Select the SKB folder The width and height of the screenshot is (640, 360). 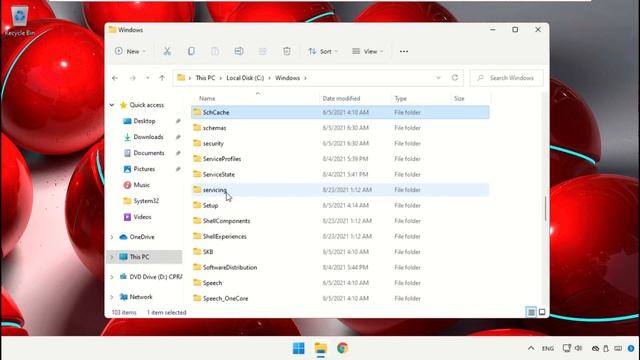[340, 252]
